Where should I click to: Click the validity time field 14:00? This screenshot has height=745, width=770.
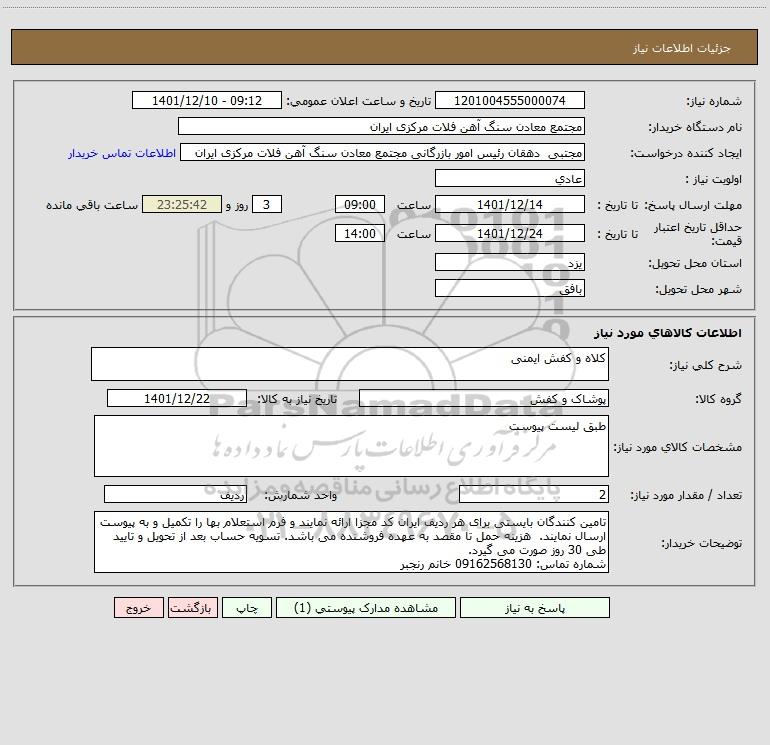coord(359,233)
